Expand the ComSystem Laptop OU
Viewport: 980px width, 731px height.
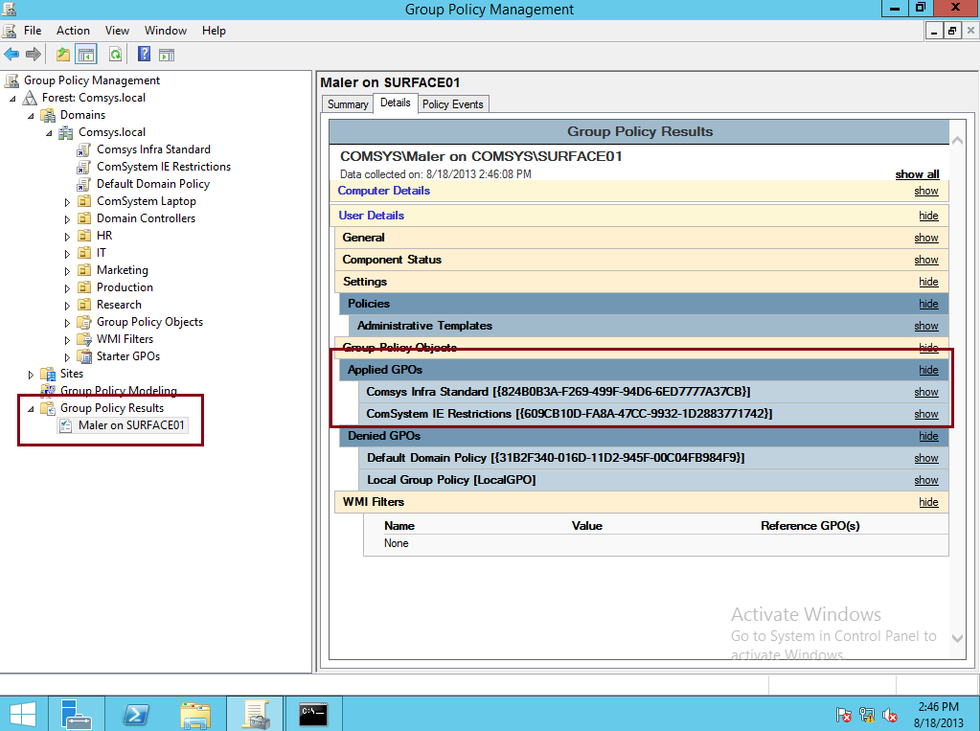(67, 202)
